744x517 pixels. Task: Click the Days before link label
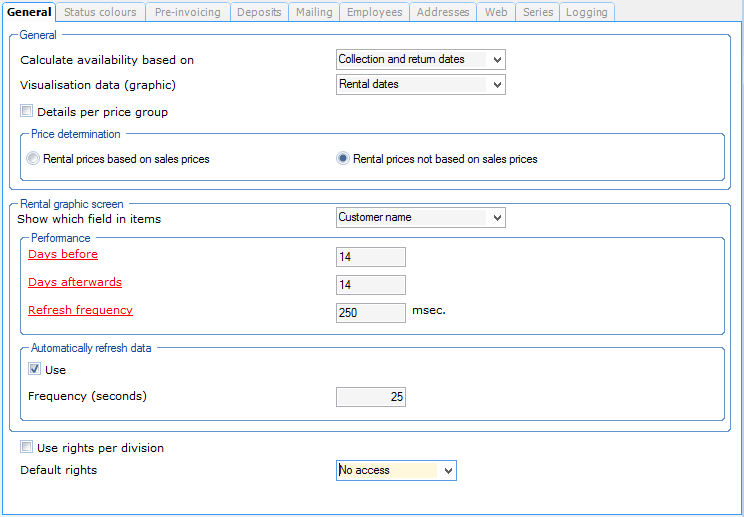click(63, 254)
